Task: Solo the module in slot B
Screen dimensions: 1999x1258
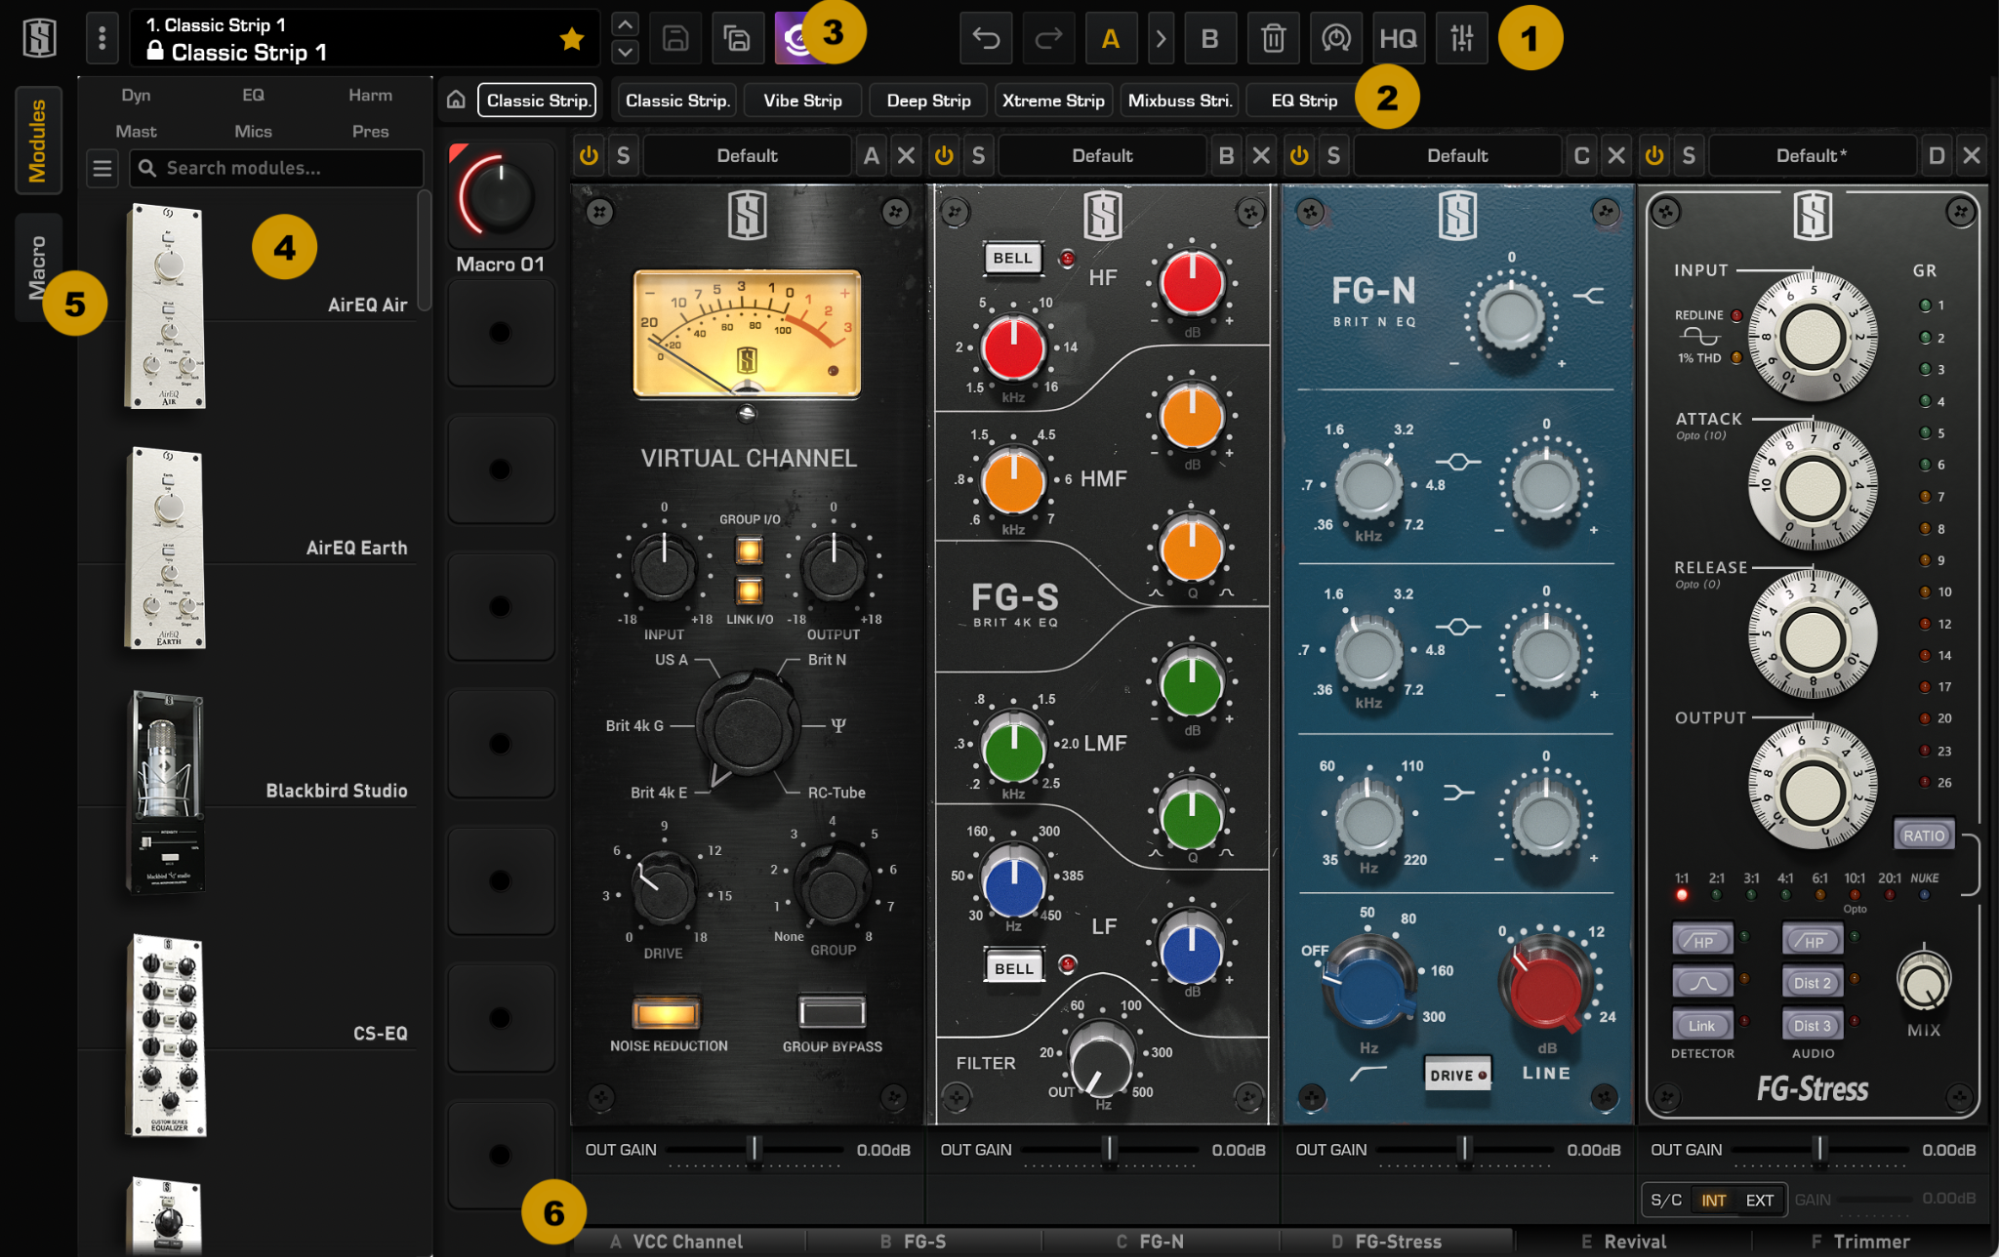Action: pos(978,156)
